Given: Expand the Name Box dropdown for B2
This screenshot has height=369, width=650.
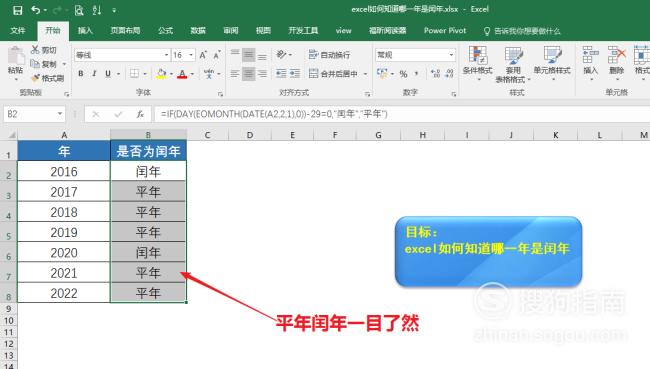Looking at the screenshot, I should [60, 114].
